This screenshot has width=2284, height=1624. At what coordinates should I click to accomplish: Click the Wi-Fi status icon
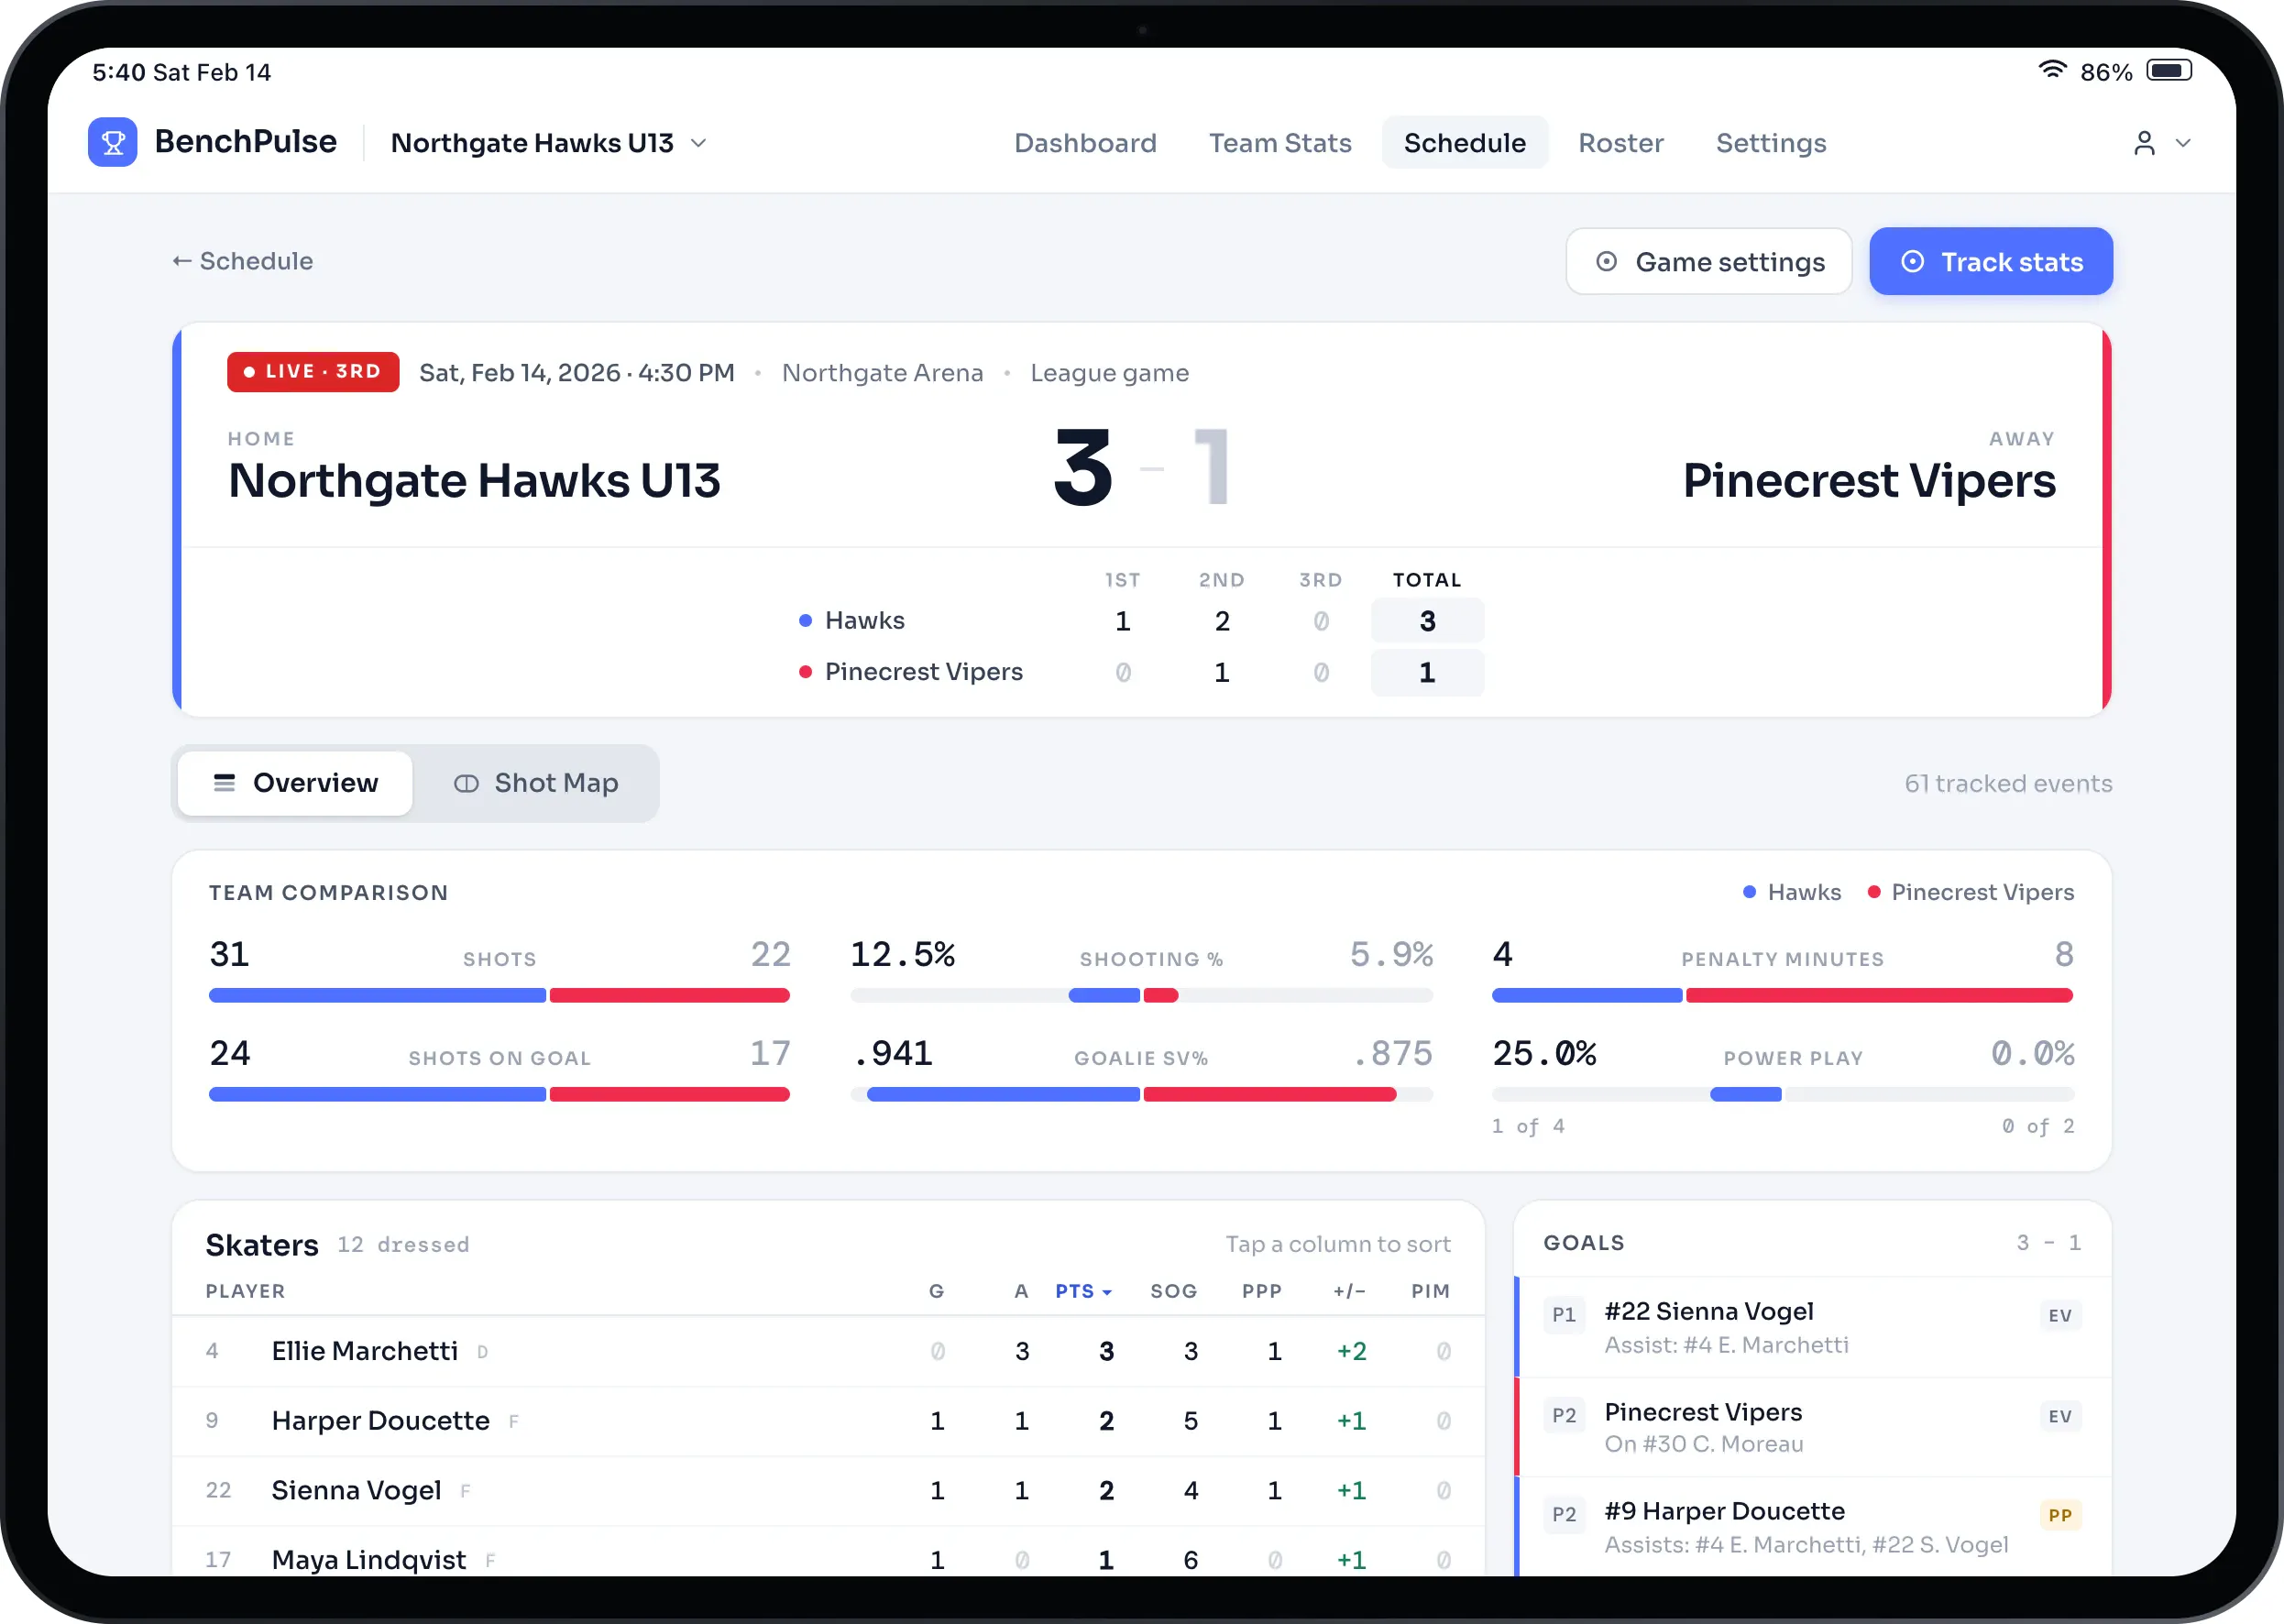2052,70
